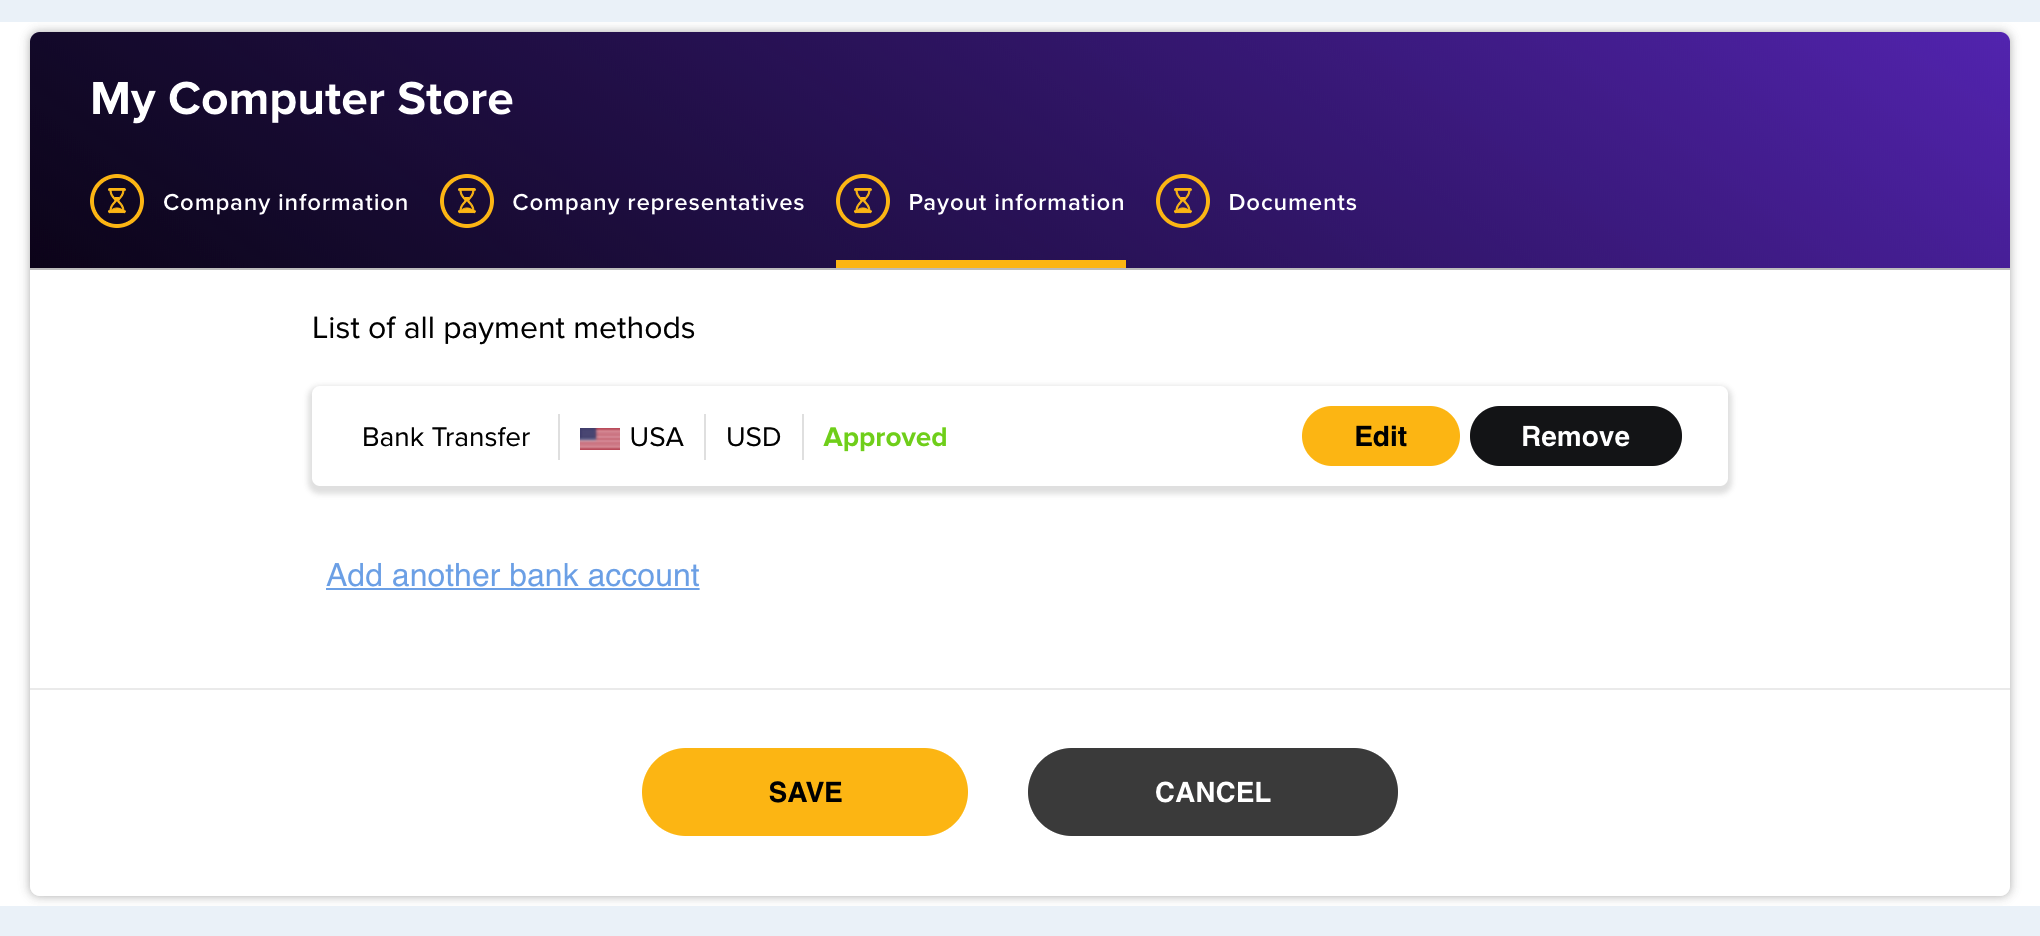Remove the USA bank transfer method
This screenshot has height=936, width=2040.
[x=1575, y=436]
